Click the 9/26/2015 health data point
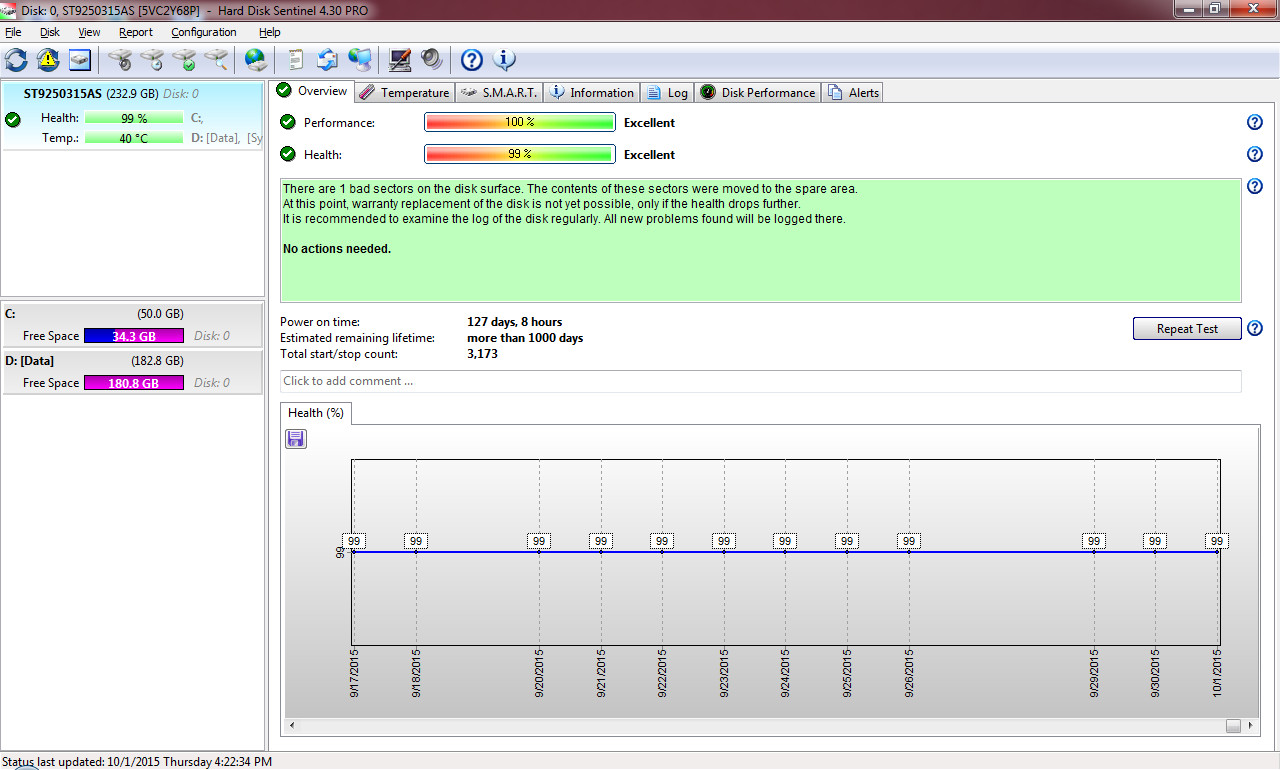 coord(909,541)
